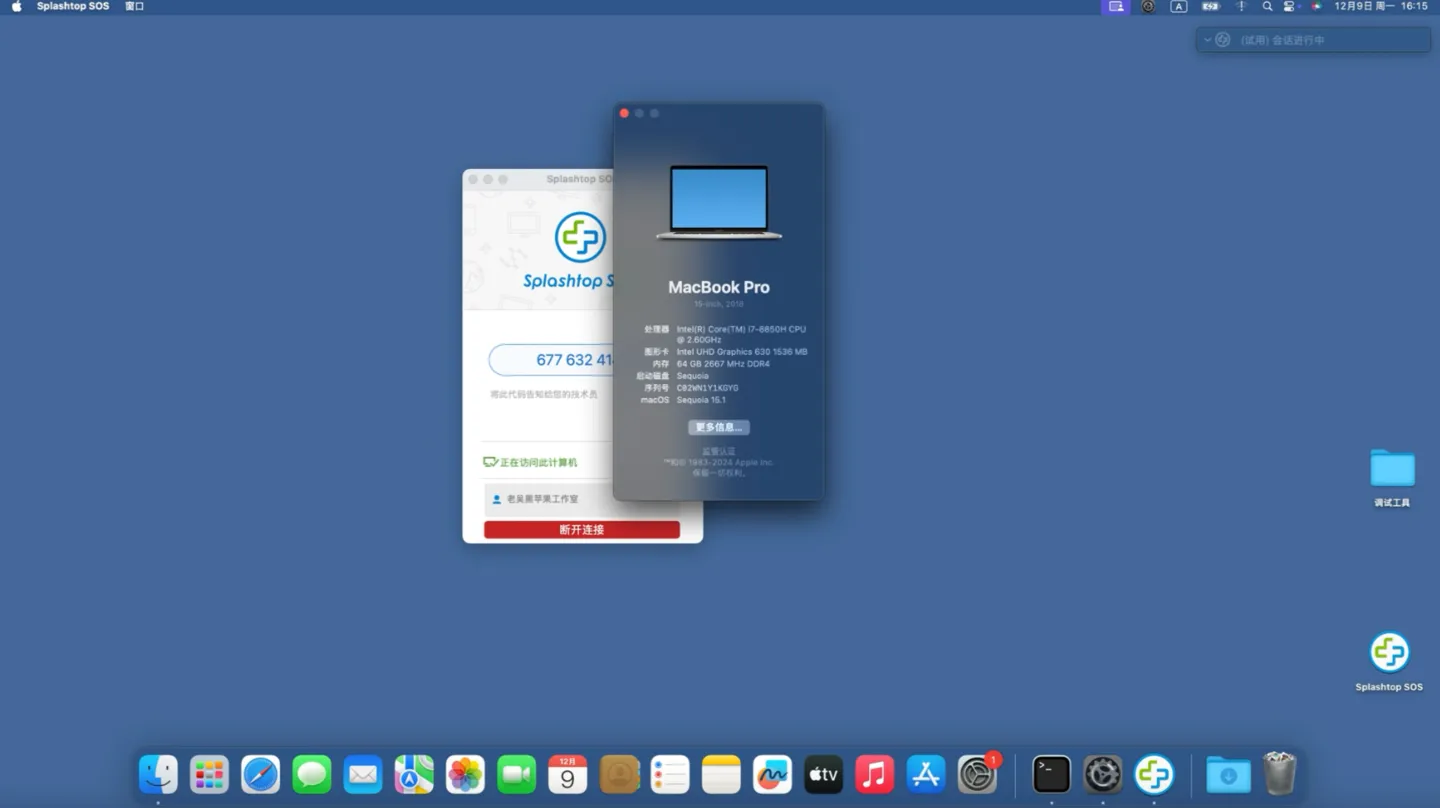Open the 调试工具 folder on the desktop
1440x808 pixels.
1392,469
